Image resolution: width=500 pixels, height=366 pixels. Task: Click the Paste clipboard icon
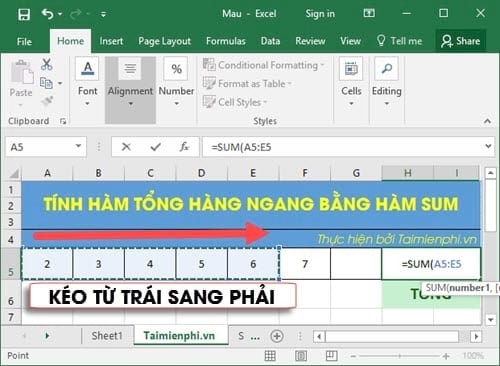coord(21,73)
